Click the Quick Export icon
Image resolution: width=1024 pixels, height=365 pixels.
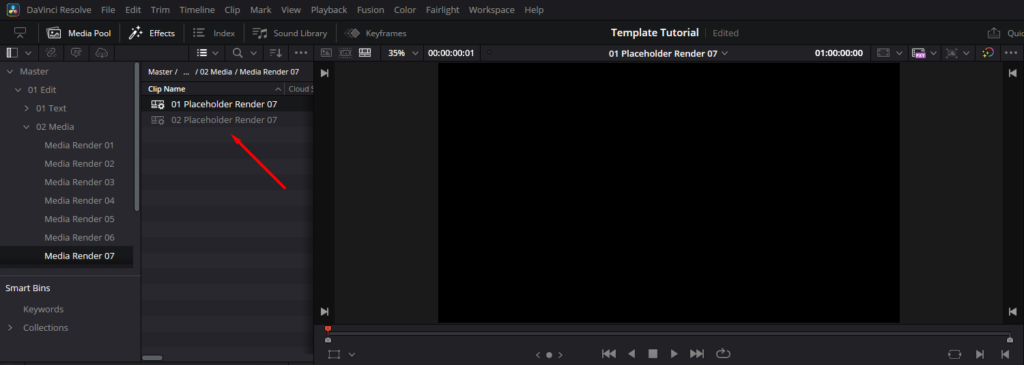pyautogui.click(x=993, y=33)
